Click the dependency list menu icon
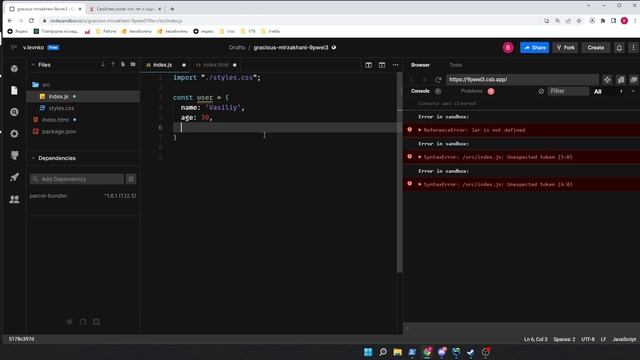The image size is (640, 360). 131,179
